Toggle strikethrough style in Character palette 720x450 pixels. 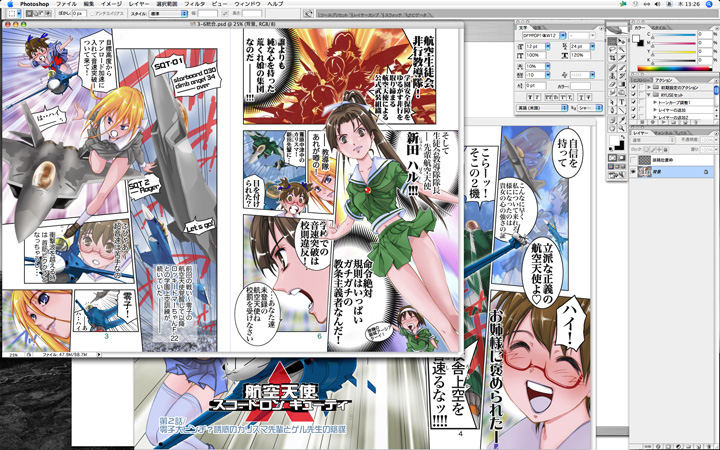(589, 97)
